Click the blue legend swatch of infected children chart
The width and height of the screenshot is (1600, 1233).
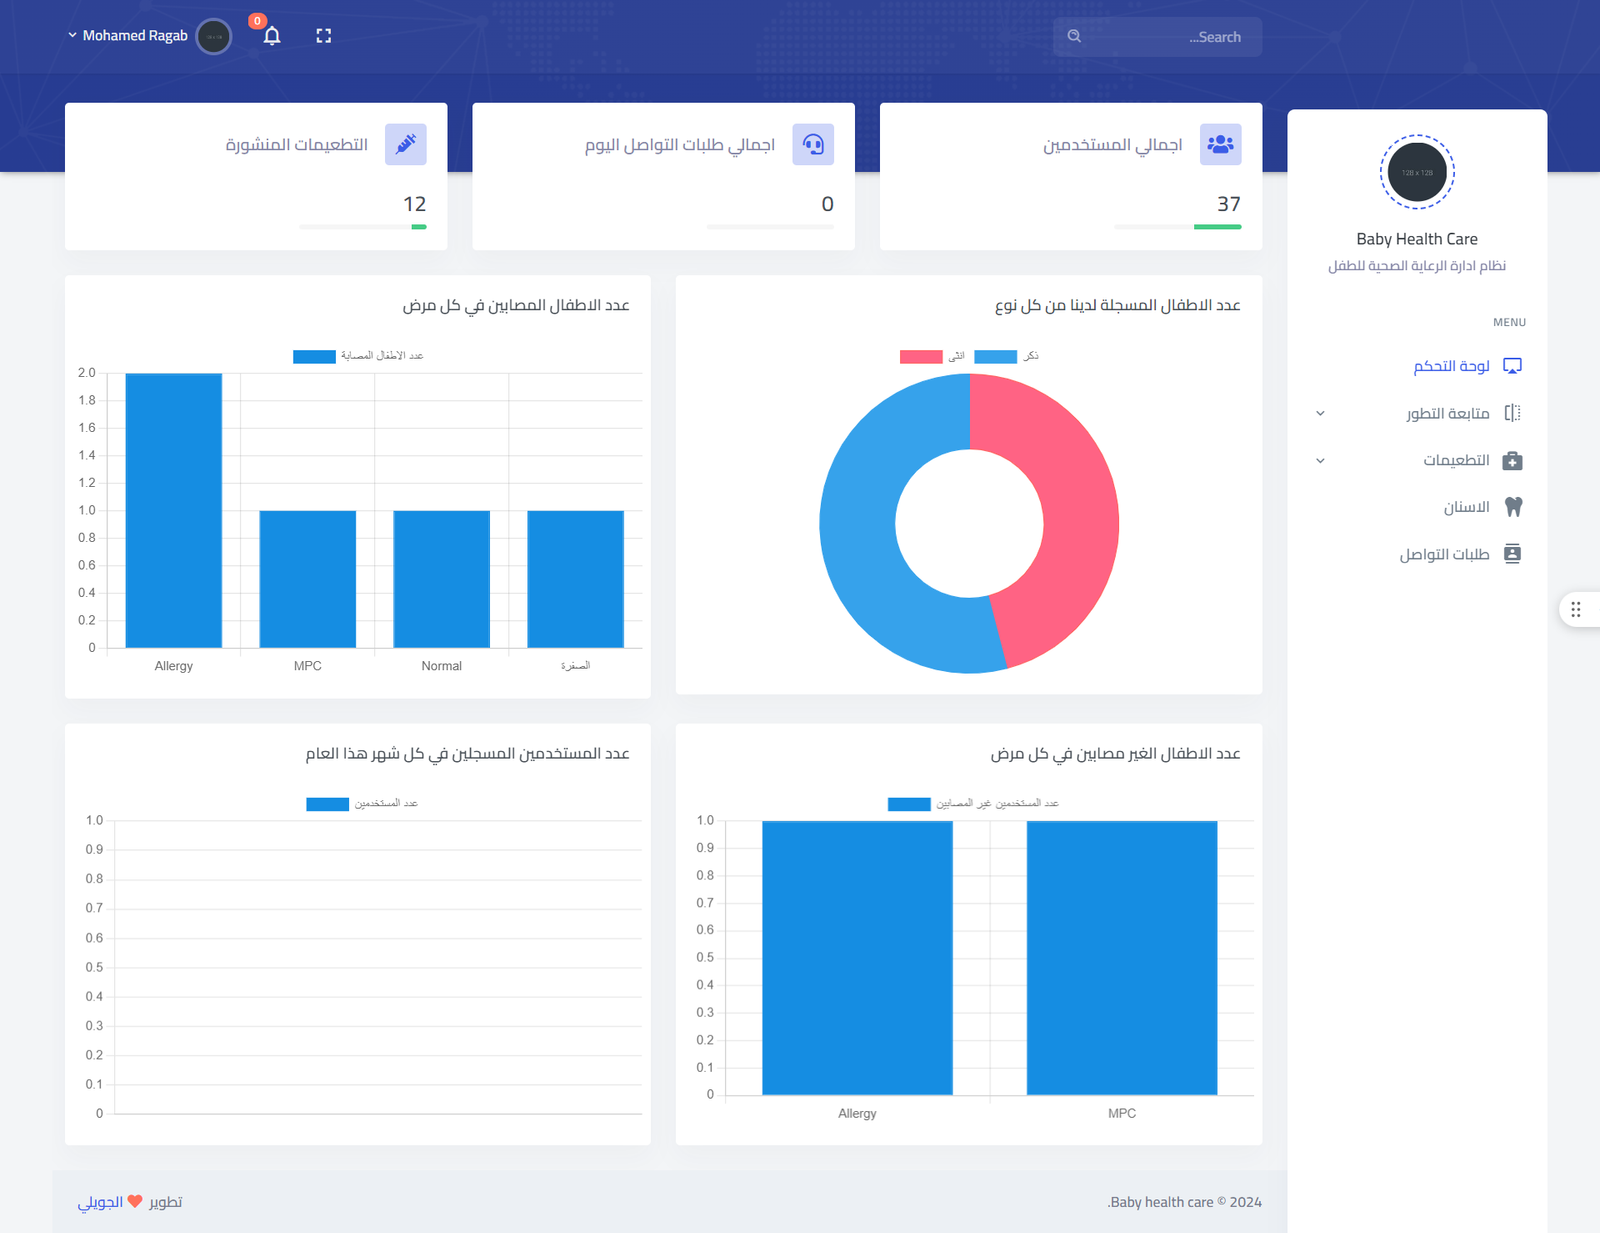point(314,356)
